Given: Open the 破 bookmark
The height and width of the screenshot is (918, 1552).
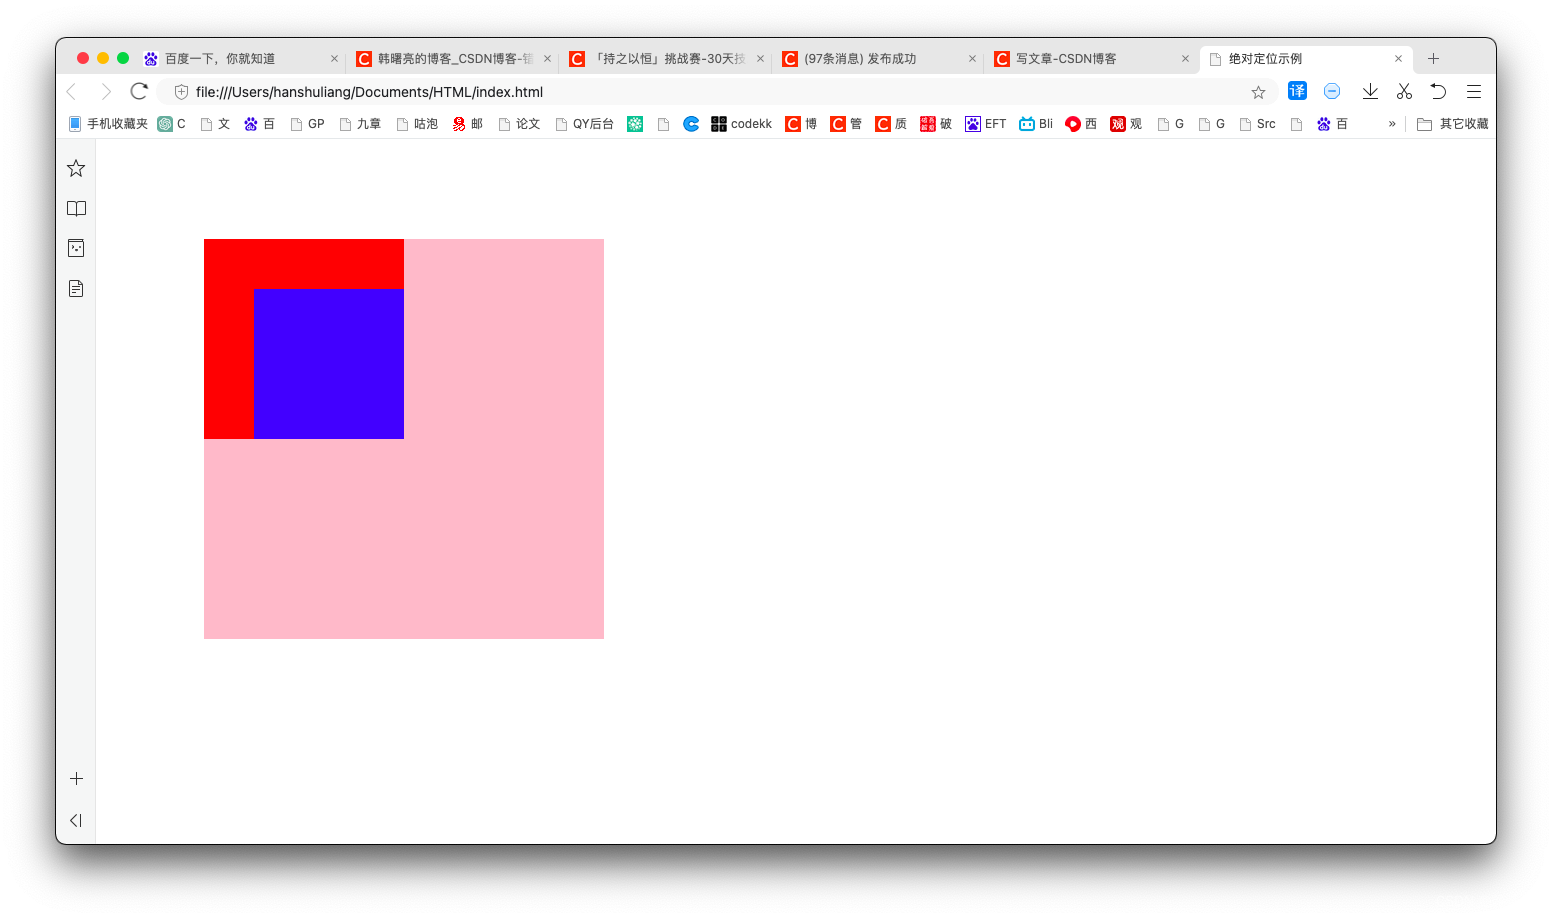Looking at the screenshot, I should pos(936,124).
